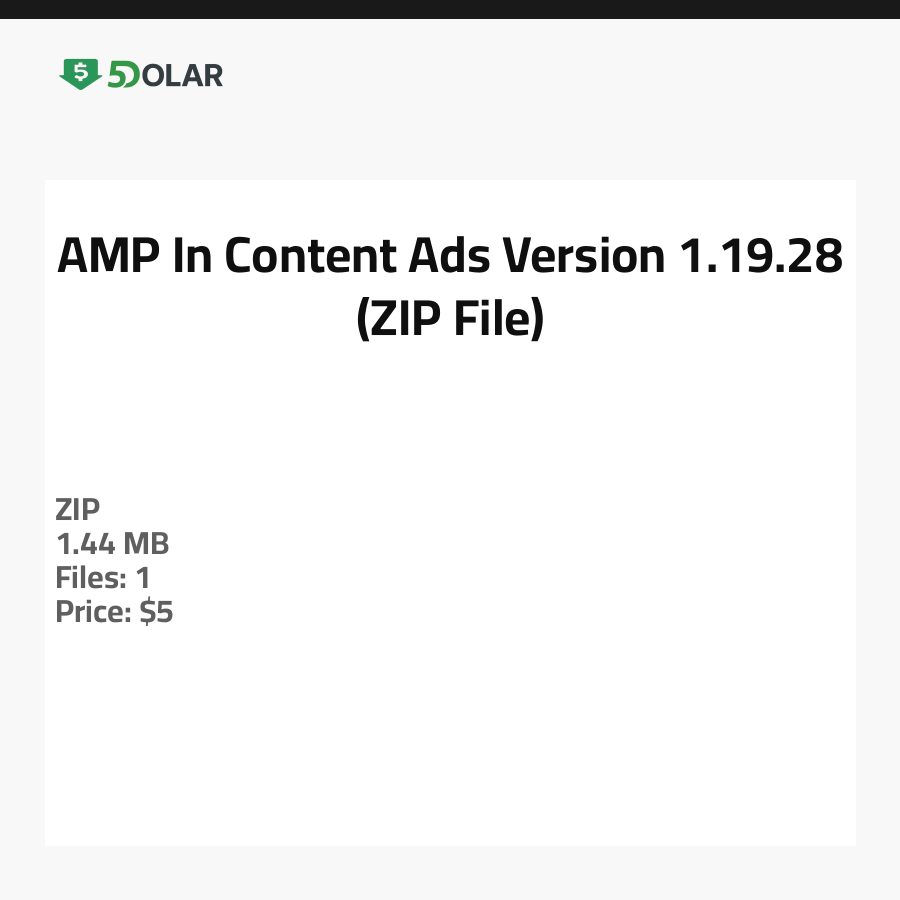Viewport: 900px width, 900px height.
Task: Click the Price: label
Action: [94, 612]
